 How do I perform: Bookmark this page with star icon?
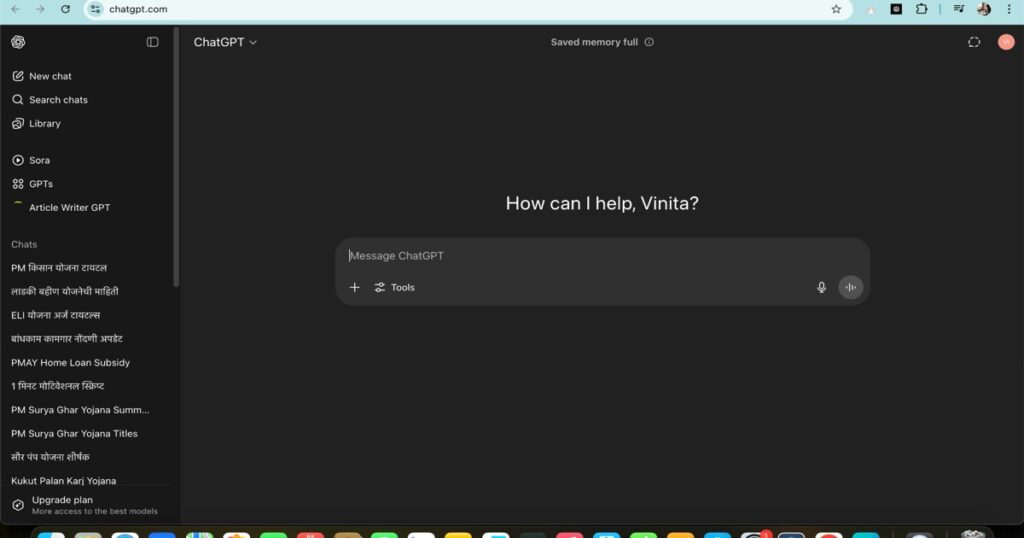837,9
